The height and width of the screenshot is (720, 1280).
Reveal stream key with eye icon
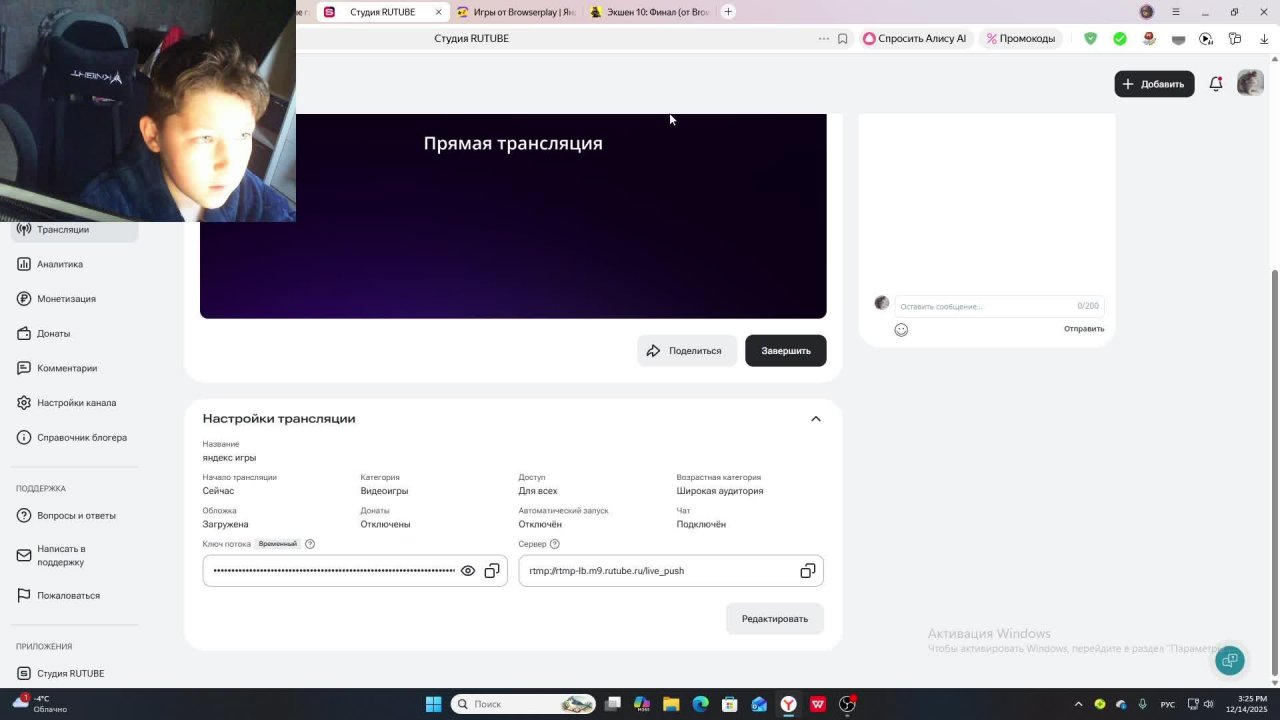(x=468, y=571)
